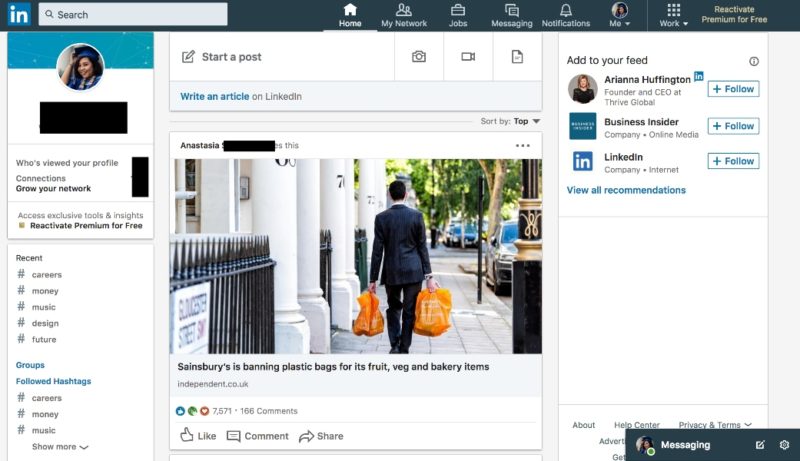The height and width of the screenshot is (461, 800).
Task: Click the Groups link in sidebar
Action: coord(30,365)
